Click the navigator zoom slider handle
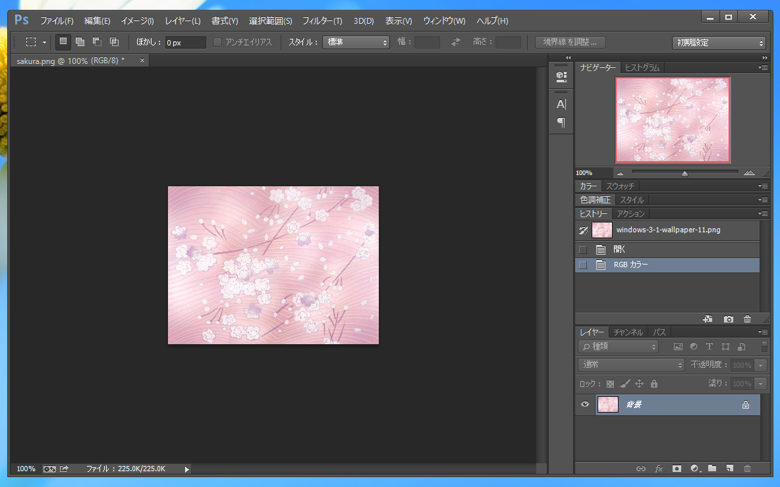The image size is (780, 487). coord(684,173)
